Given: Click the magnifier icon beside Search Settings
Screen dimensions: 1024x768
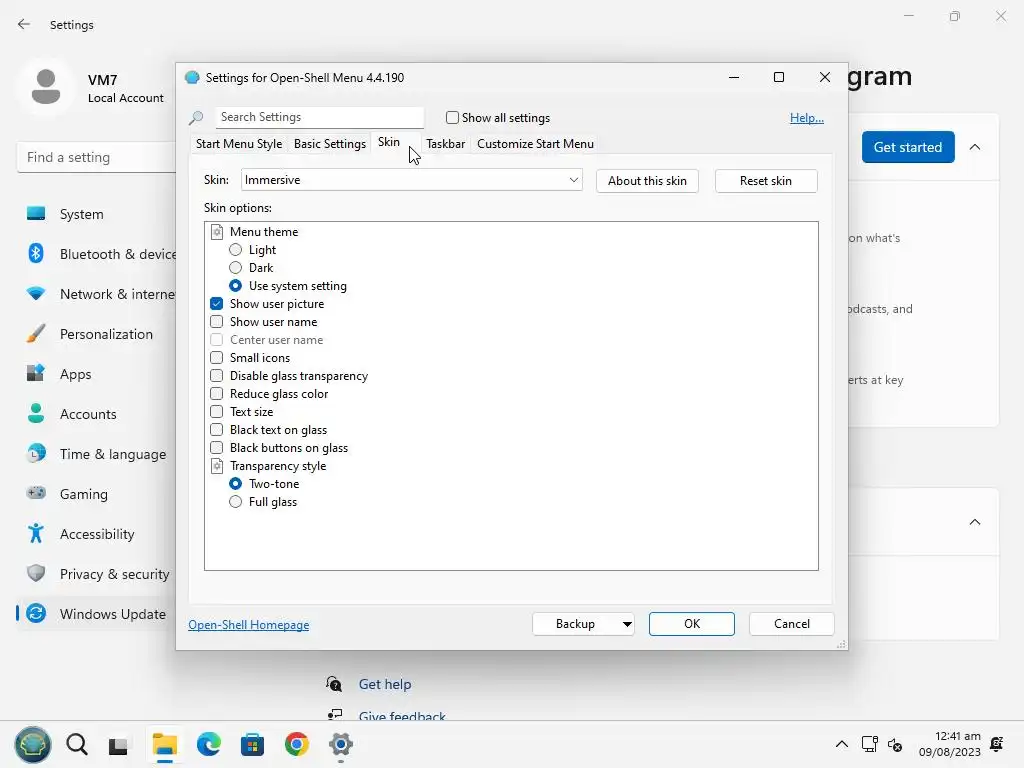Looking at the screenshot, I should (x=196, y=118).
